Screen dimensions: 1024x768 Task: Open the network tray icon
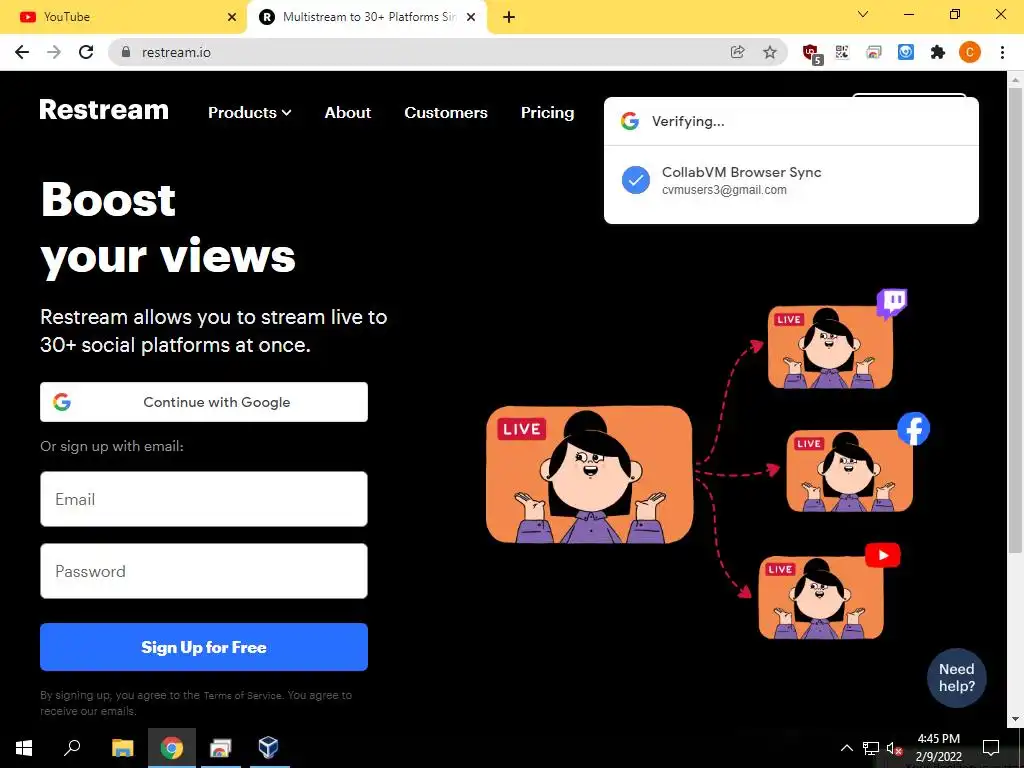[x=871, y=748]
